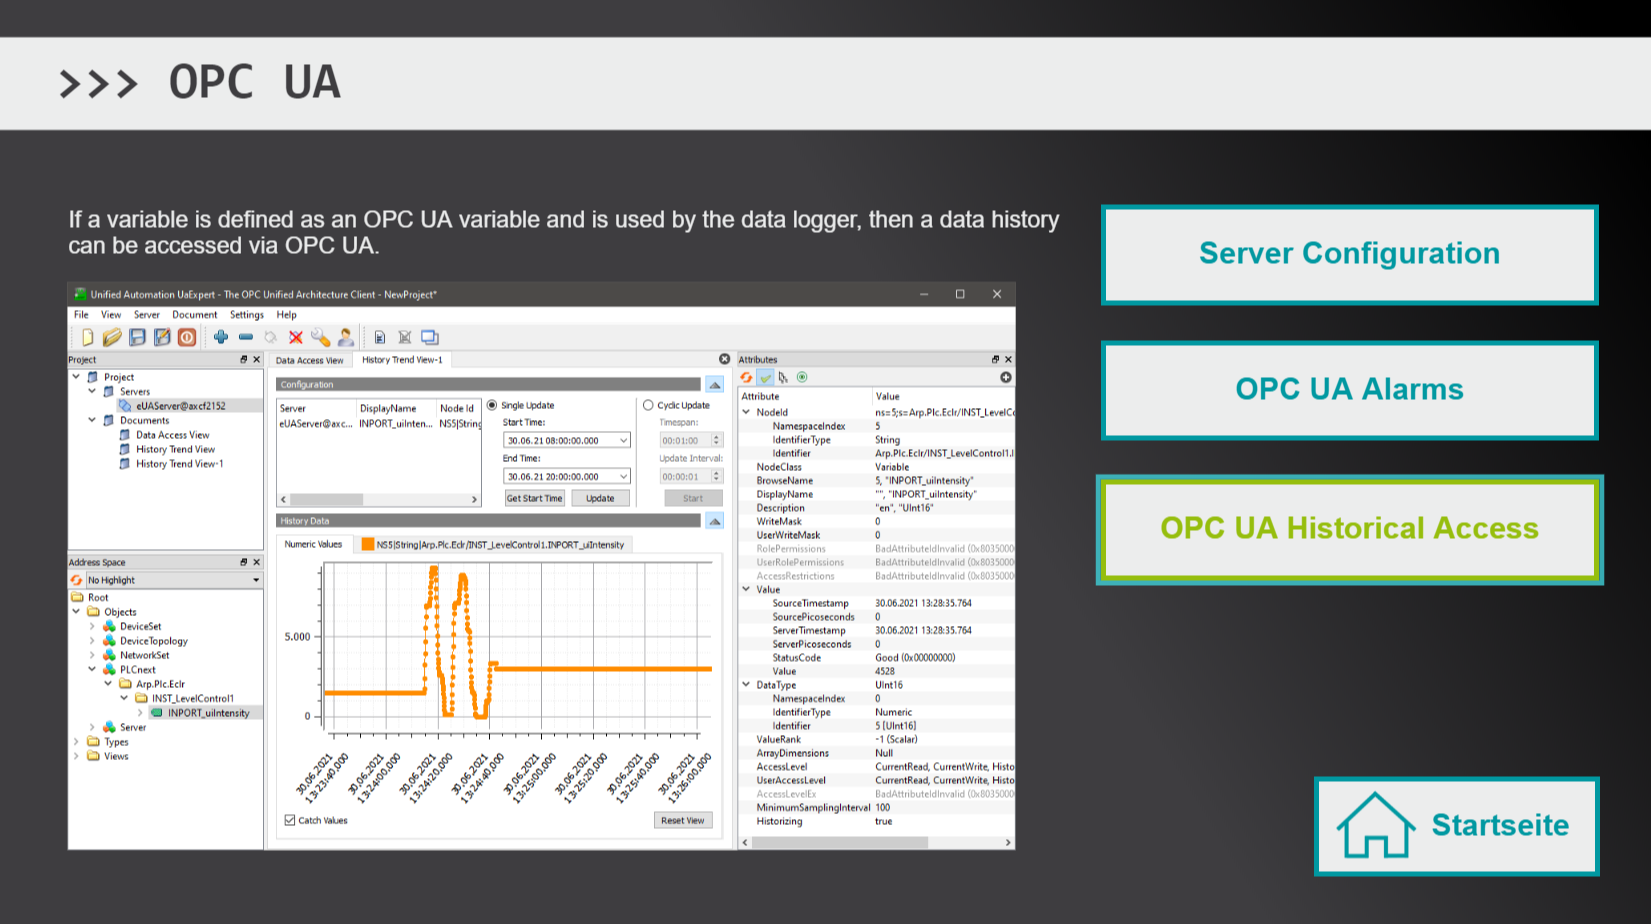Collapse the Configuration section
Viewport: 1651px width, 924px height.
(x=715, y=384)
